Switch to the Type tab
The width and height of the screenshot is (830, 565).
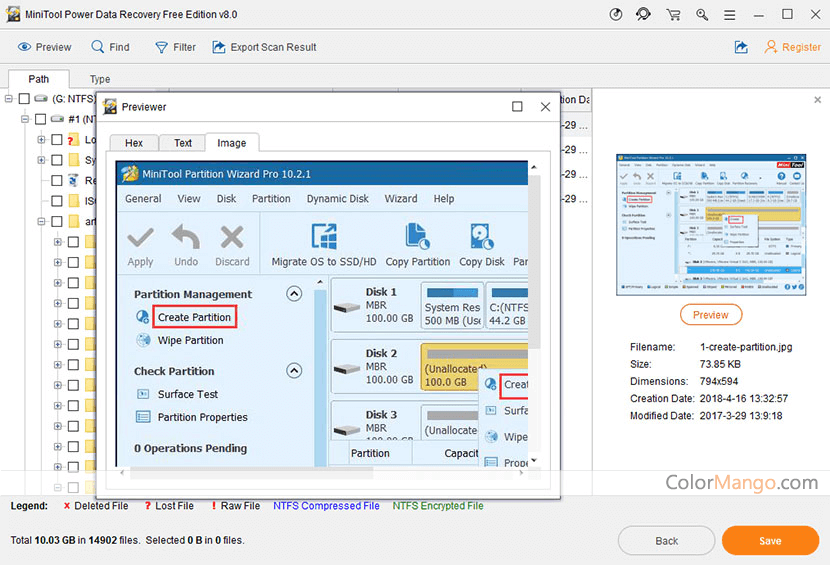coord(100,79)
